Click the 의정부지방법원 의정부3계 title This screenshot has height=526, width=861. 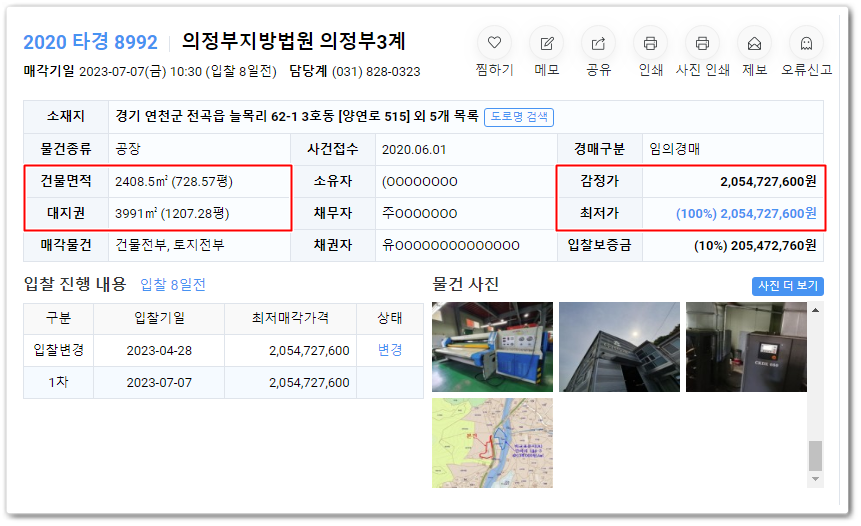pos(294,41)
